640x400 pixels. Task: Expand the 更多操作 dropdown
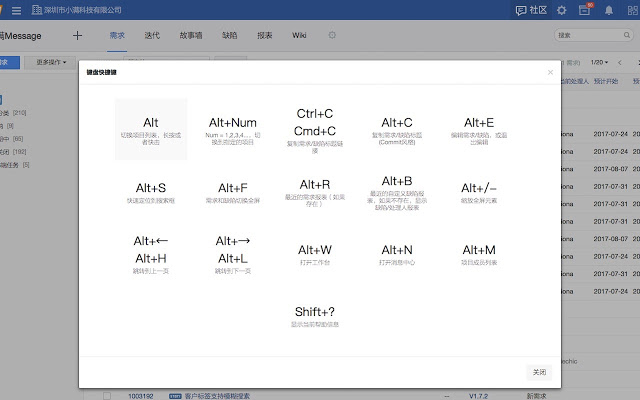pyautogui.click(x=51, y=62)
